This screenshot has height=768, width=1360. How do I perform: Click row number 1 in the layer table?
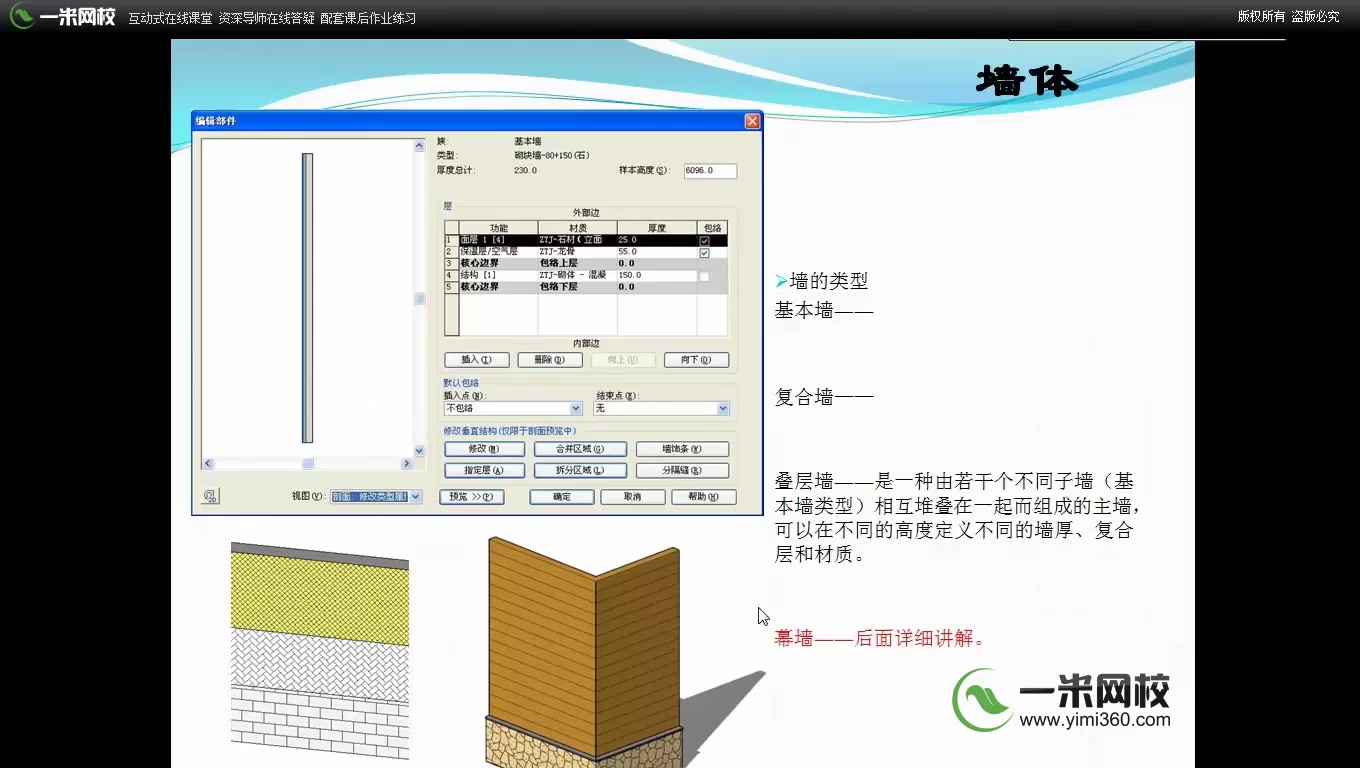click(451, 241)
